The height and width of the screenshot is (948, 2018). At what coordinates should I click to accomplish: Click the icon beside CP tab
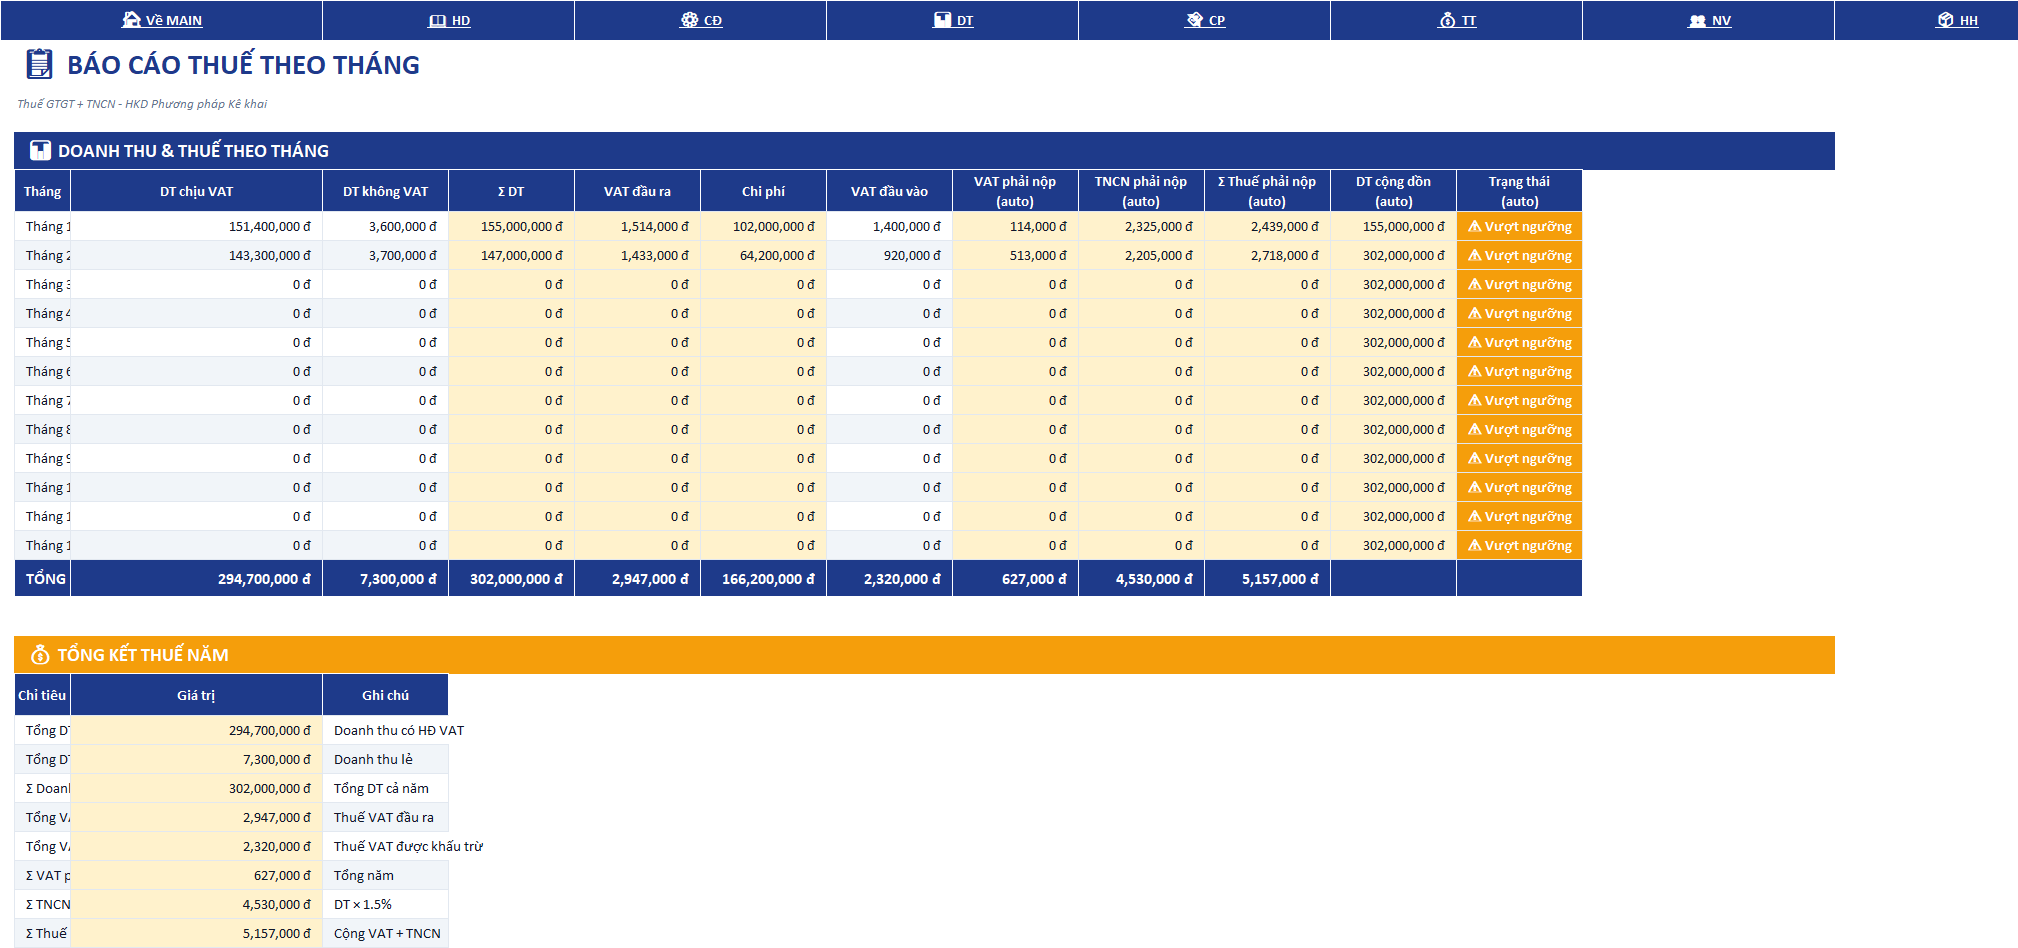click(1194, 19)
